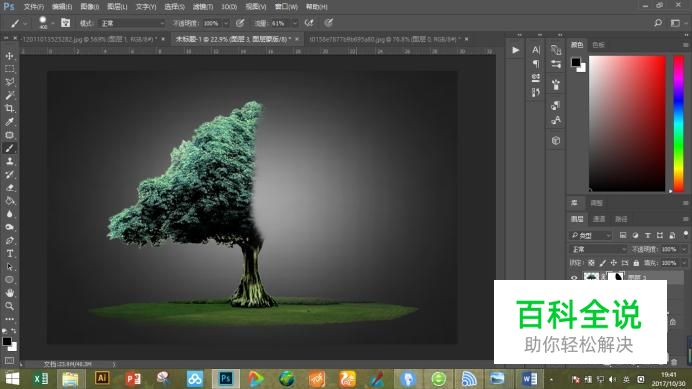Open layer filter type dropdown
Screen dimensions: 692x389
tap(591, 235)
